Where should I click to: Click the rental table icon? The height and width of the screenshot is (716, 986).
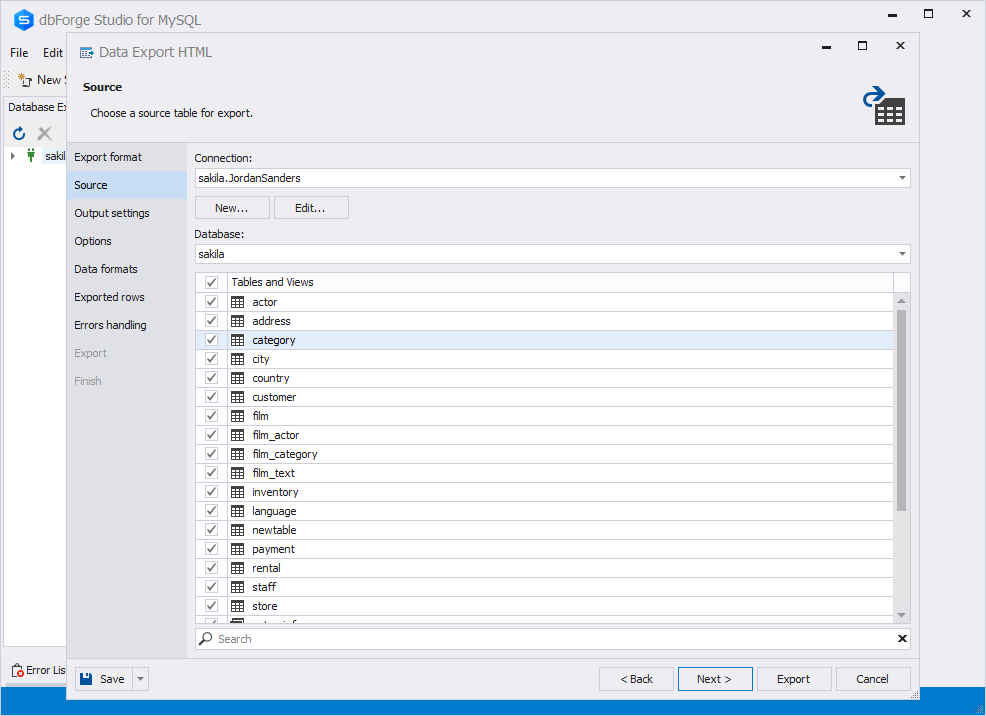[x=238, y=568]
